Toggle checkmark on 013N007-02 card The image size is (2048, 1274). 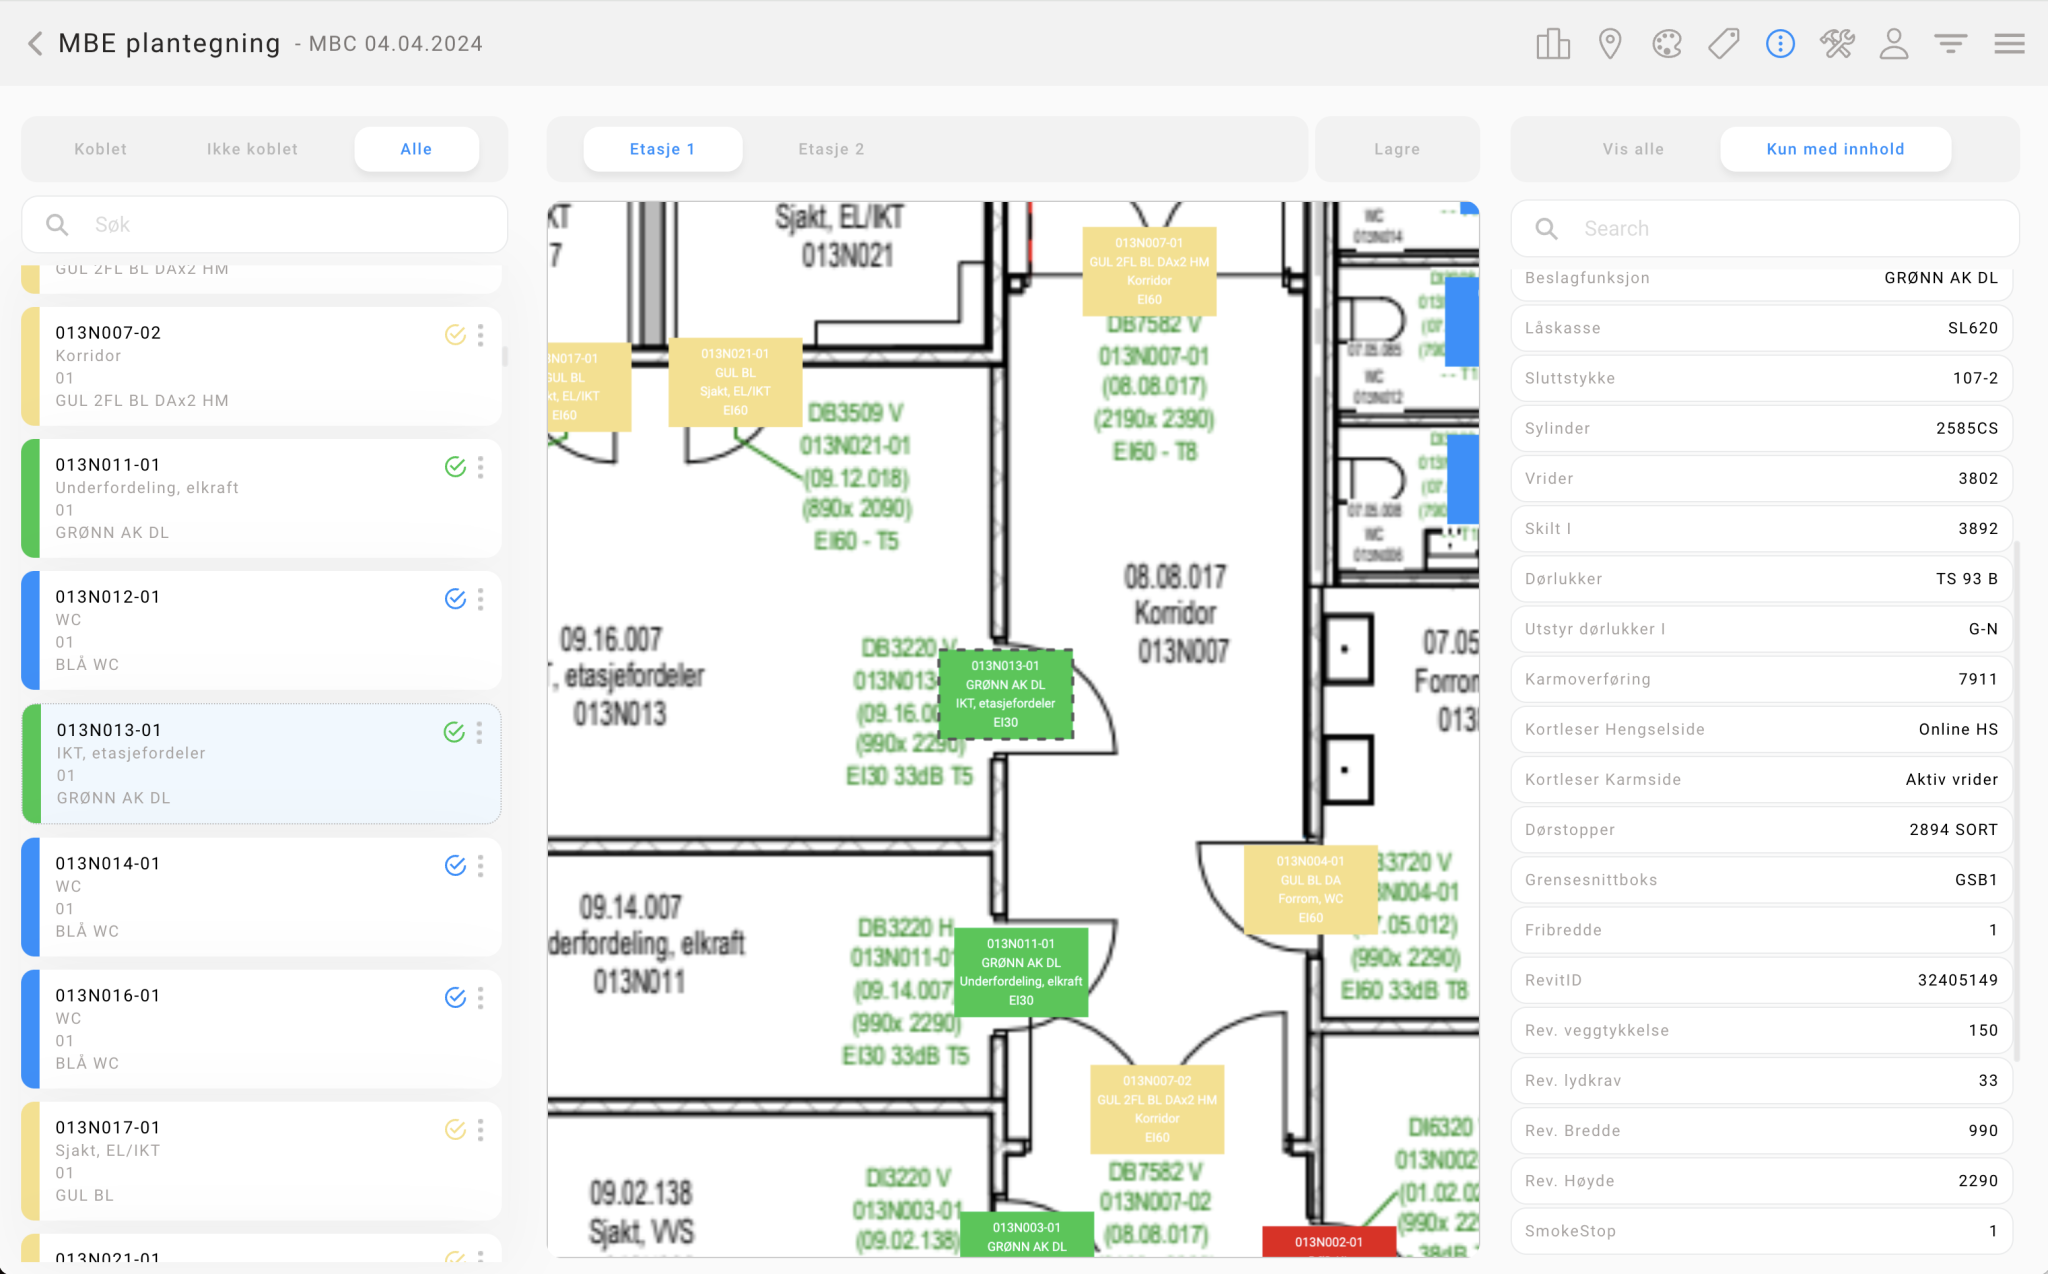click(x=455, y=335)
